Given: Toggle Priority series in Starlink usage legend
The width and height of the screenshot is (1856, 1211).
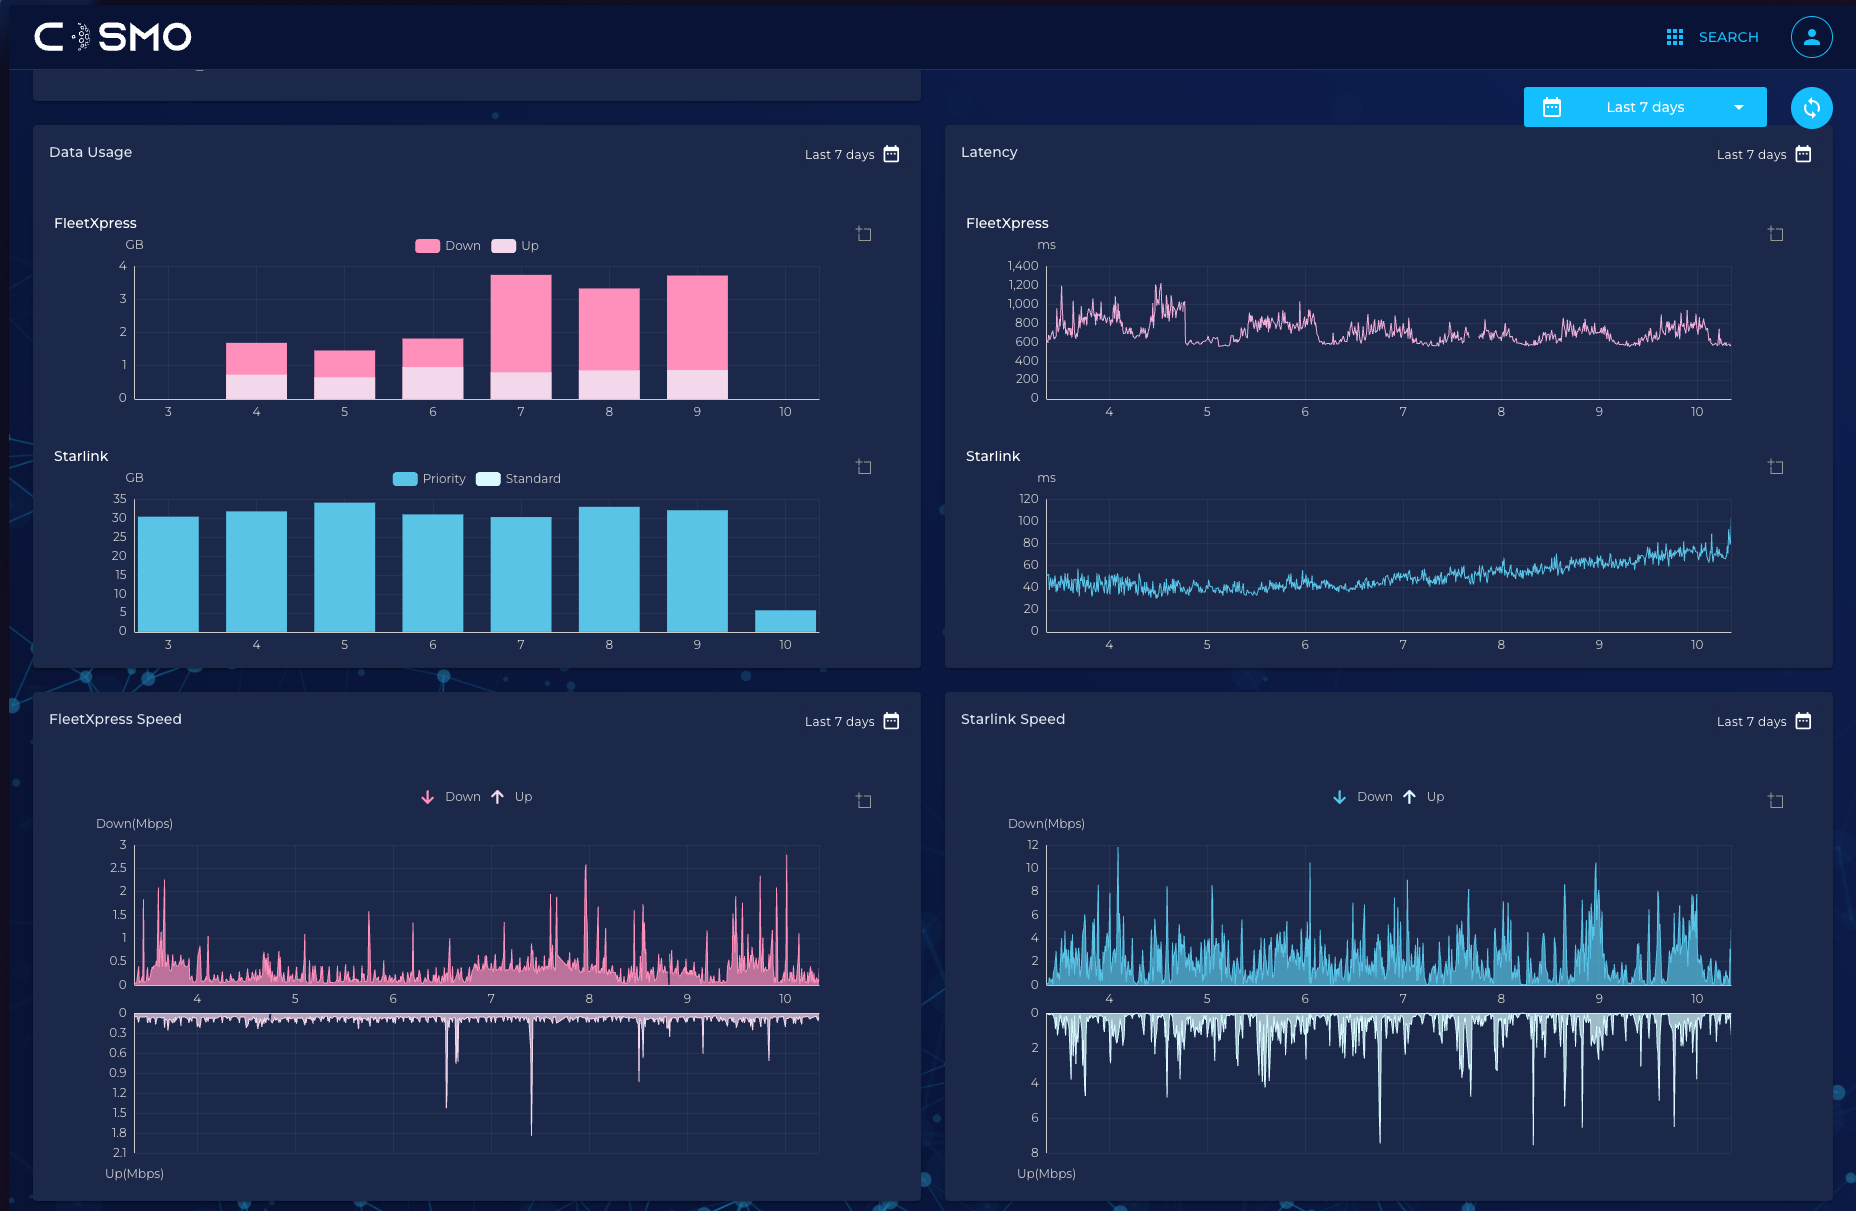Looking at the screenshot, I should [430, 479].
